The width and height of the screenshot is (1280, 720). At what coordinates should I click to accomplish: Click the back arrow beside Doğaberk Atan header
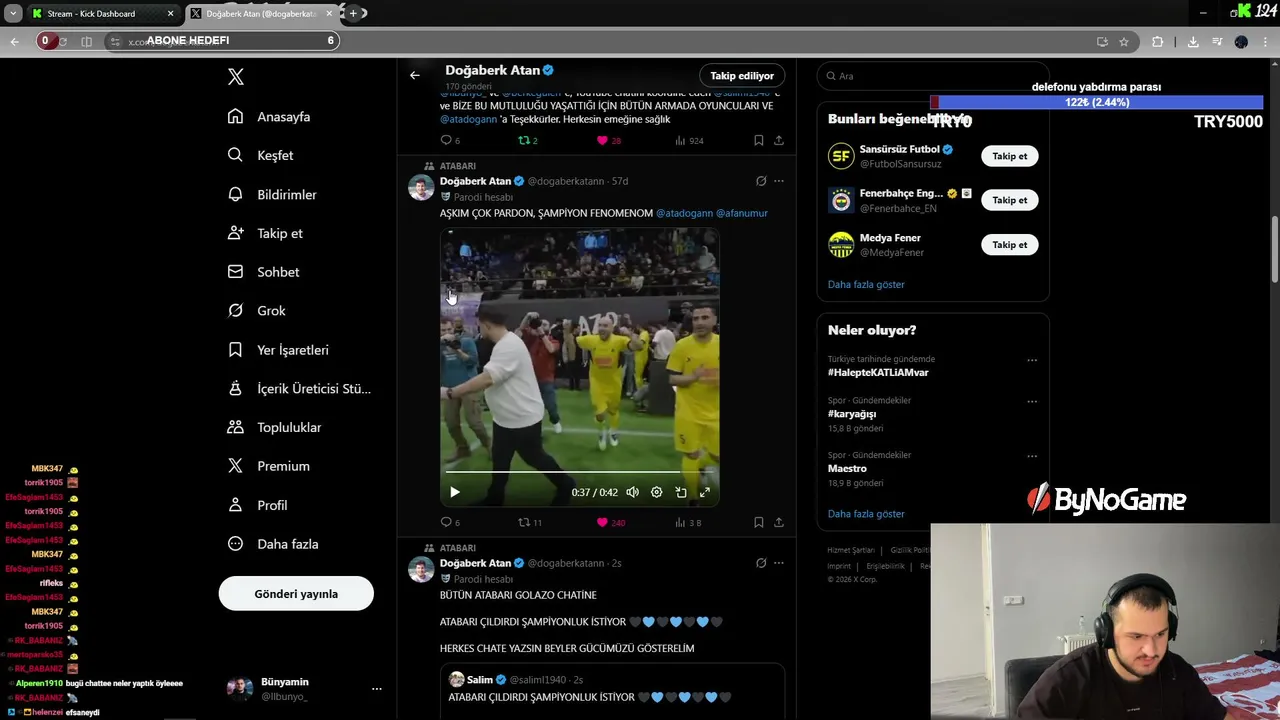coord(414,75)
